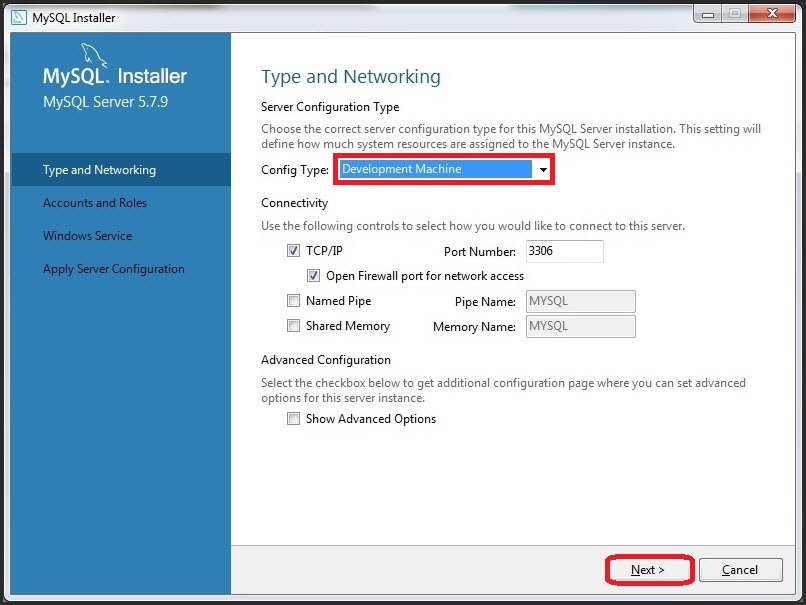Viewport: 806px width, 605px height.
Task: Select Type and Networking in sidebar
Action: [120, 170]
